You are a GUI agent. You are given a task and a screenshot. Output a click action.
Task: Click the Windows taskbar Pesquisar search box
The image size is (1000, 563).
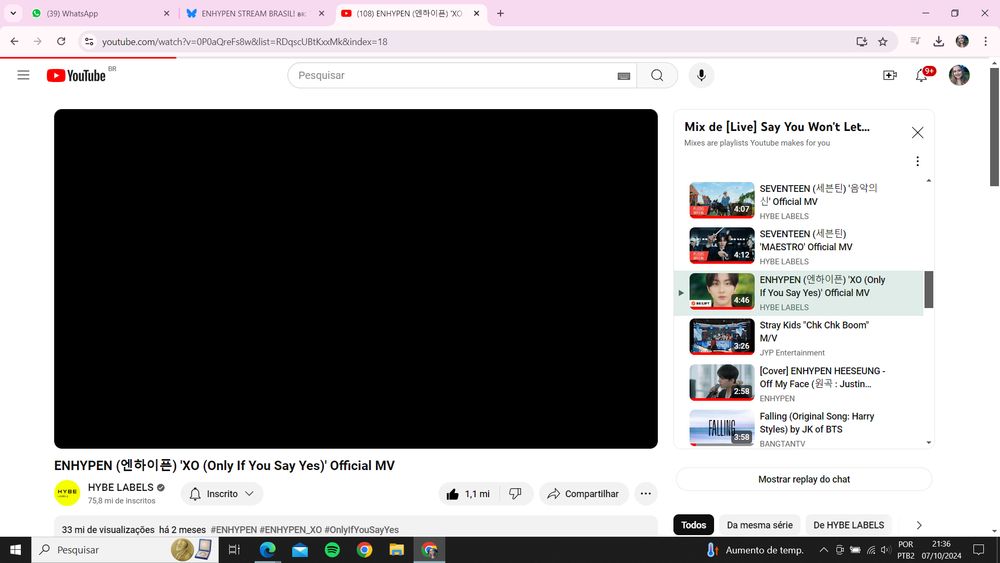point(124,550)
